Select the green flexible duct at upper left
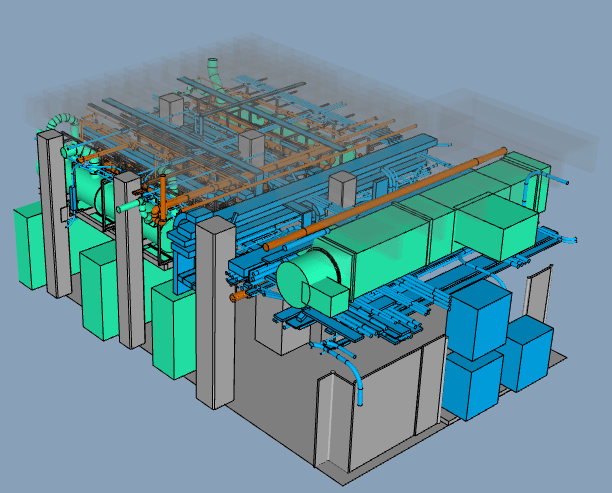 [x=62, y=122]
